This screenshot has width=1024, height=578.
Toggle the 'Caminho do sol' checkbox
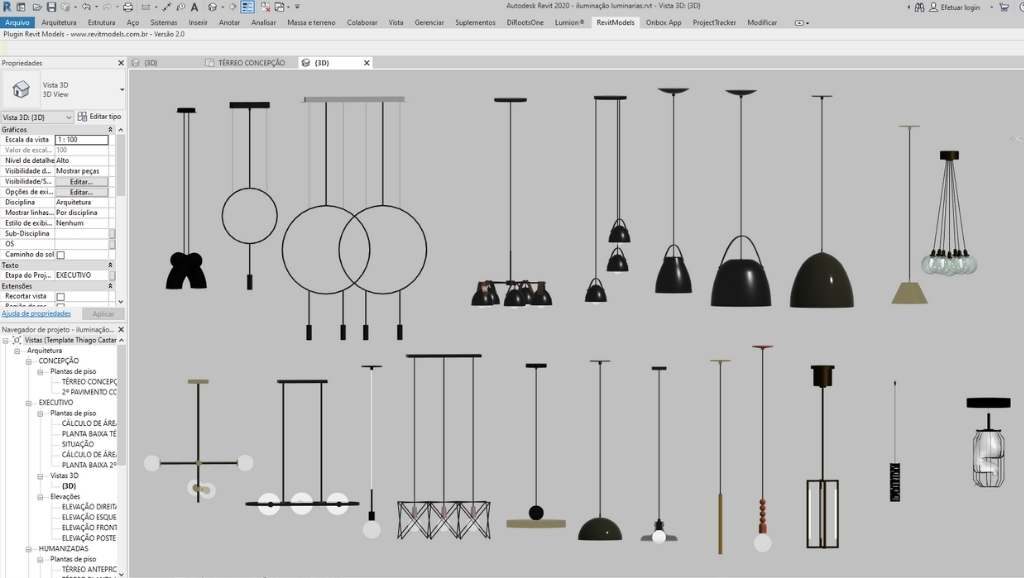coord(60,255)
